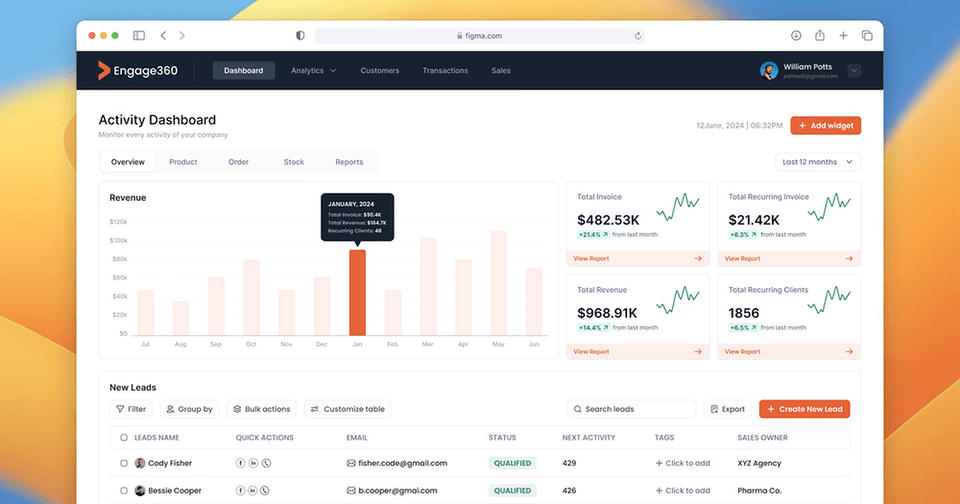Click the Engage360 logo

coord(138,70)
